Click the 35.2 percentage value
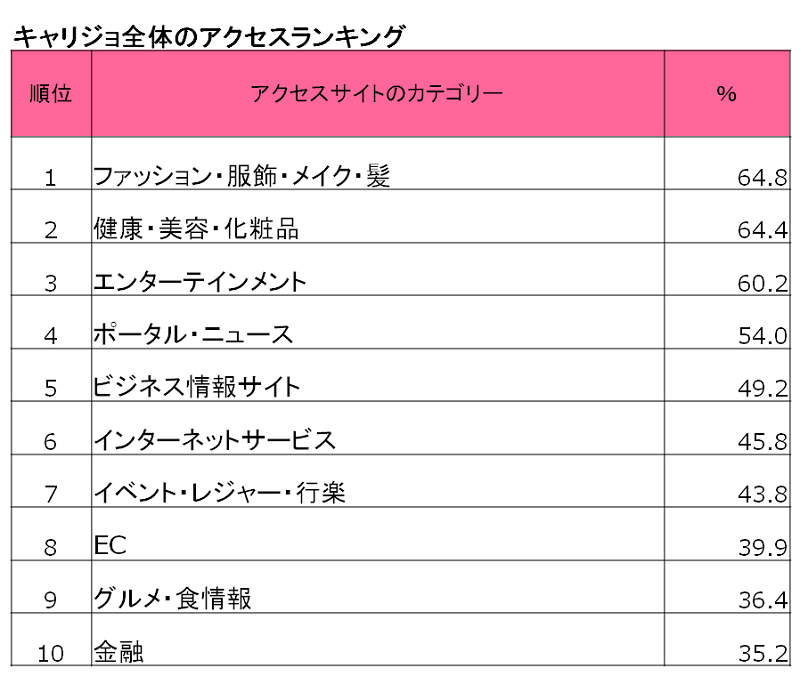This screenshot has width=800, height=676. tap(765, 653)
